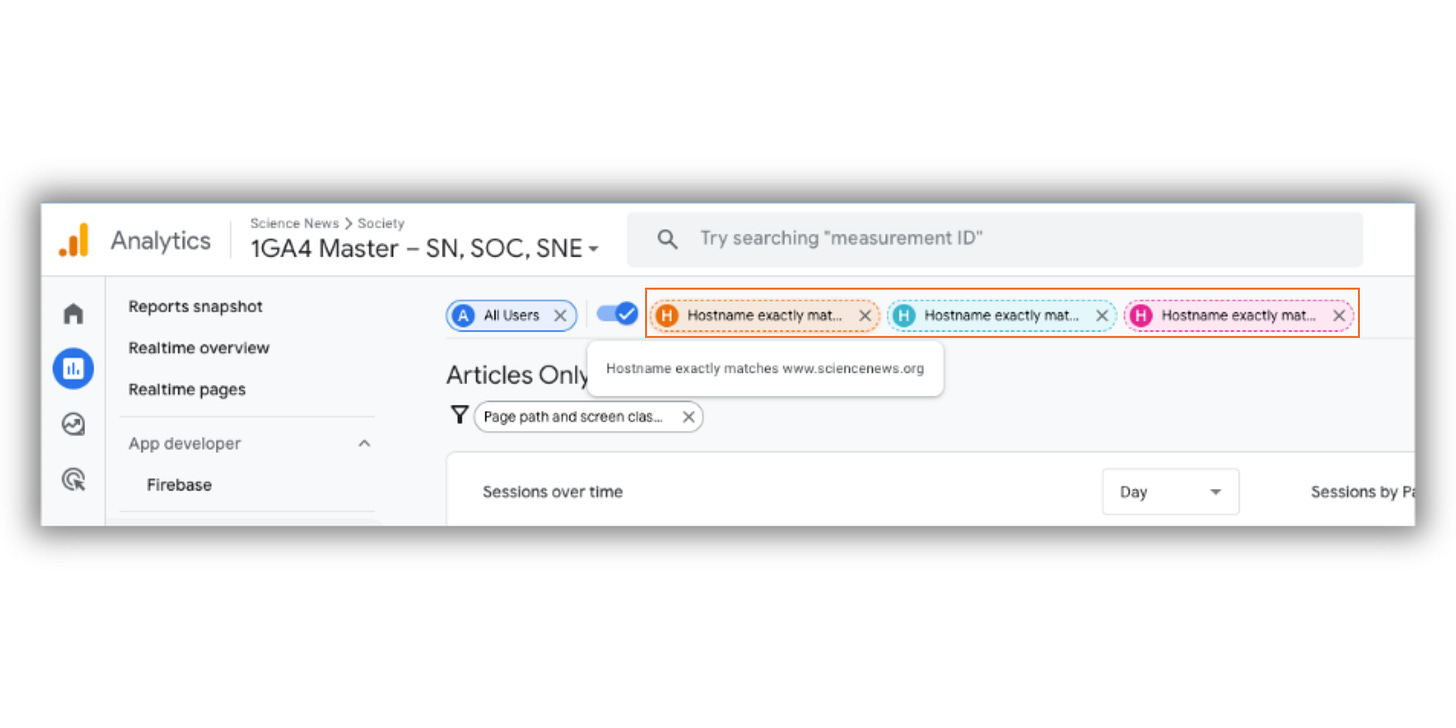Open Realtime pages
Screen dimensions: 1456x728
[x=187, y=389]
